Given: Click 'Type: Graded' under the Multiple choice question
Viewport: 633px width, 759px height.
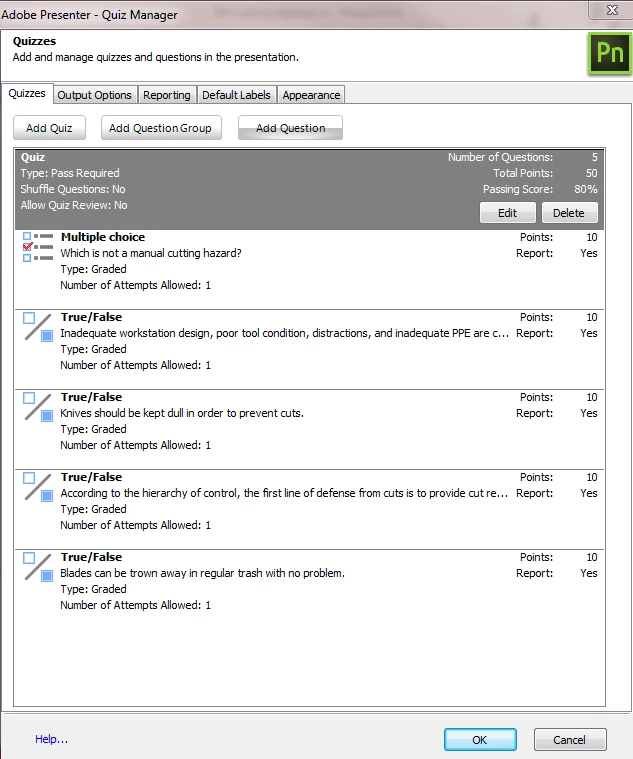Looking at the screenshot, I should (93, 269).
